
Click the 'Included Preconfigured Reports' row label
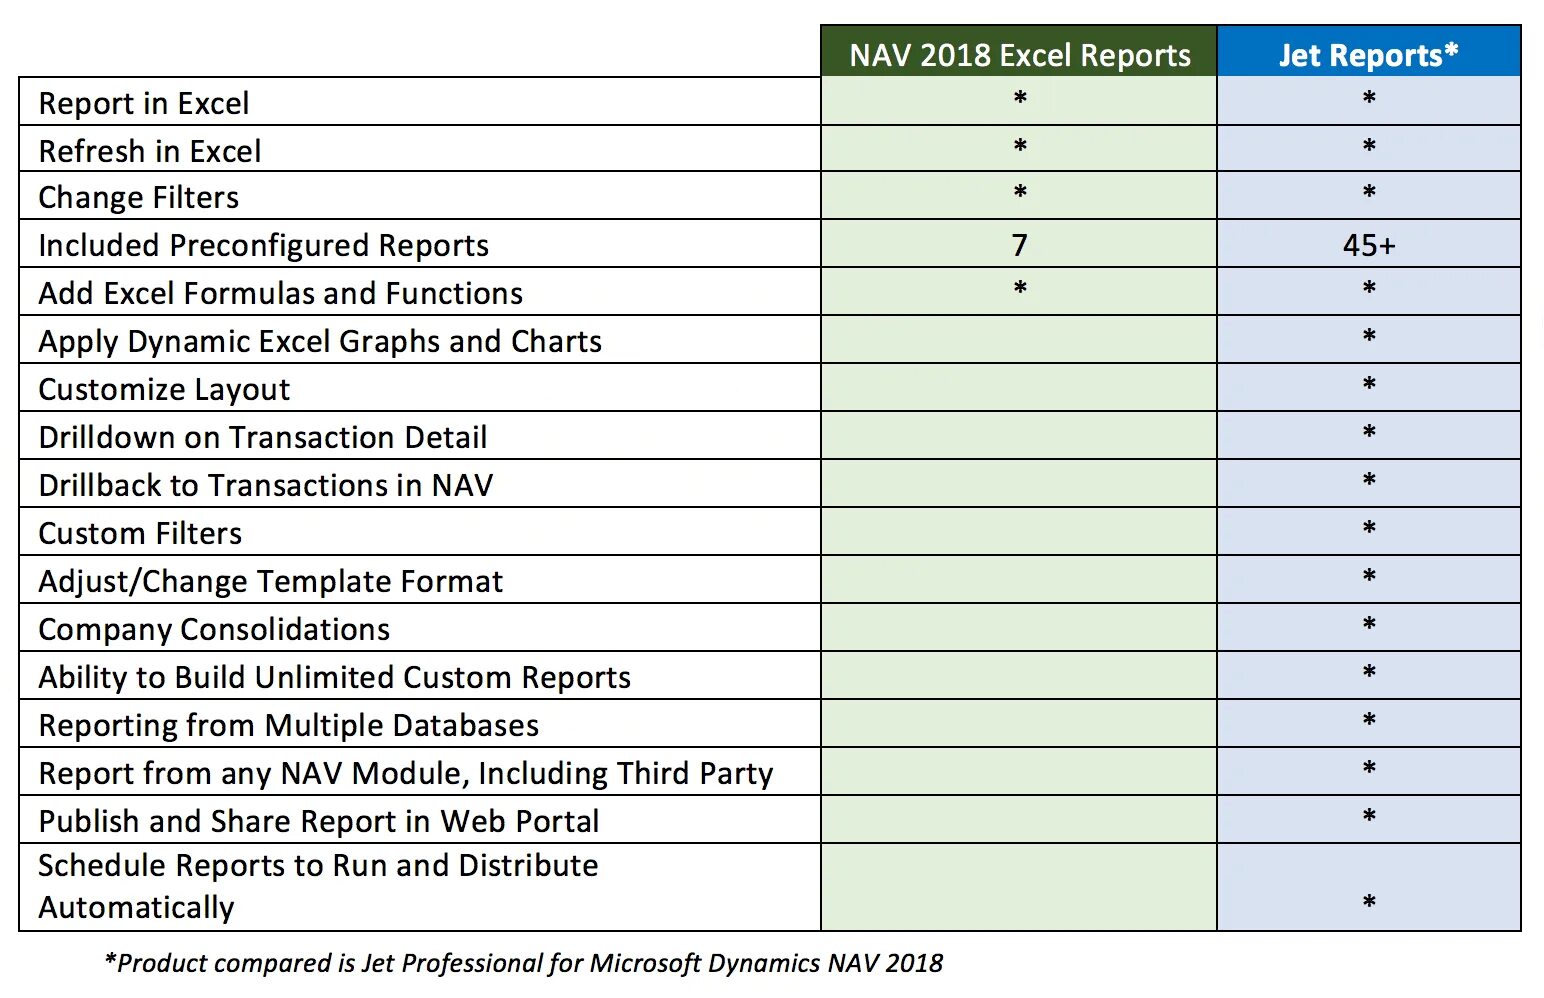(x=264, y=245)
